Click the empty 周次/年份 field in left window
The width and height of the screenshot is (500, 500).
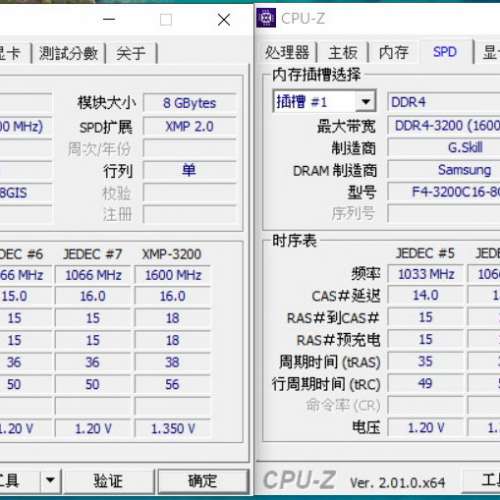190,148
